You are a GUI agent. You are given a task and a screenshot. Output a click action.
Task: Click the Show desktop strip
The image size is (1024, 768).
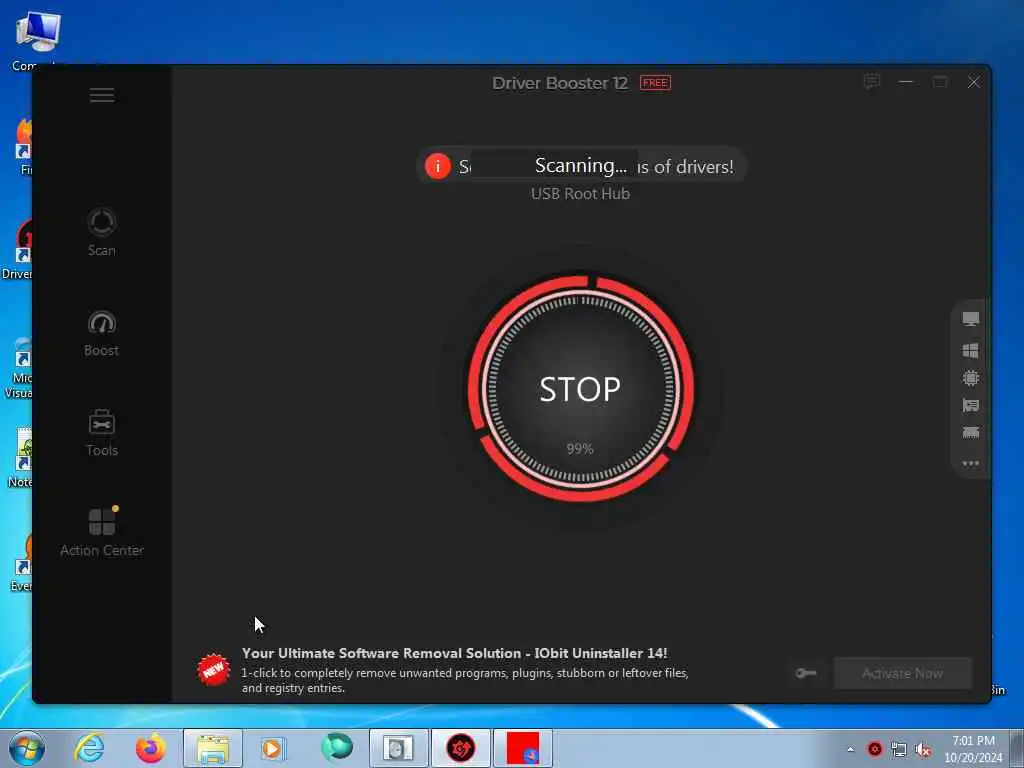(x=1017, y=748)
